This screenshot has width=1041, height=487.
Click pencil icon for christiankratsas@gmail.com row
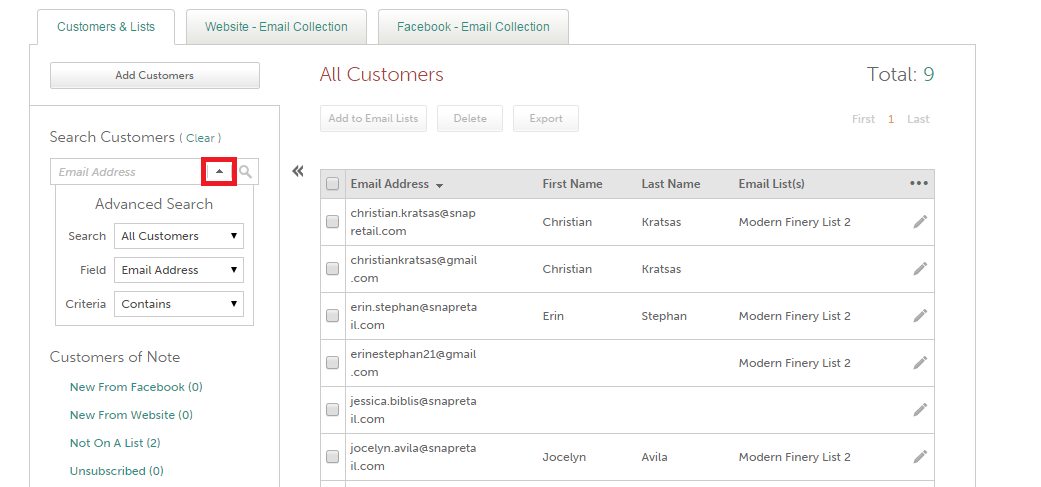tap(920, 269)
